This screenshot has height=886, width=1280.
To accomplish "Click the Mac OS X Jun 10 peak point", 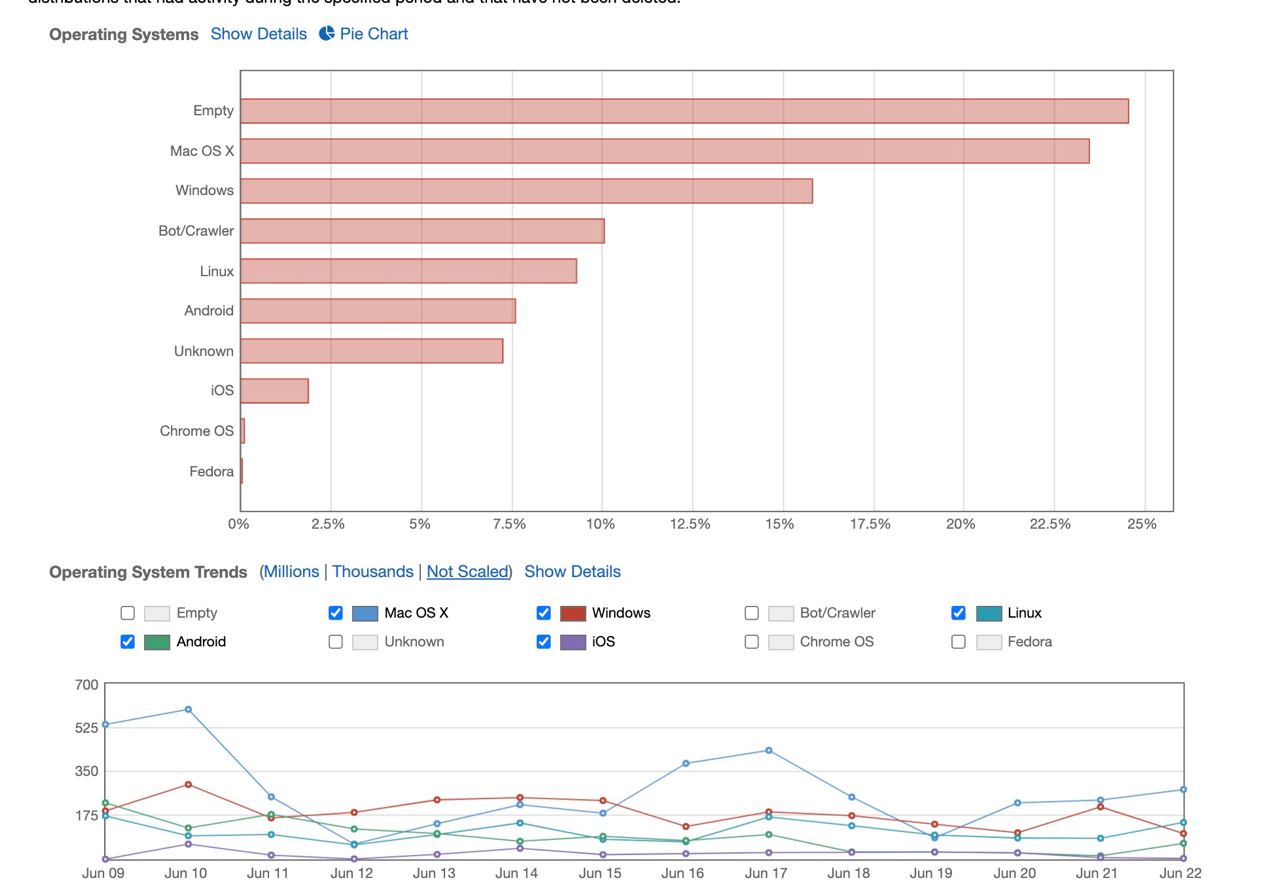I will click(188, 710).
